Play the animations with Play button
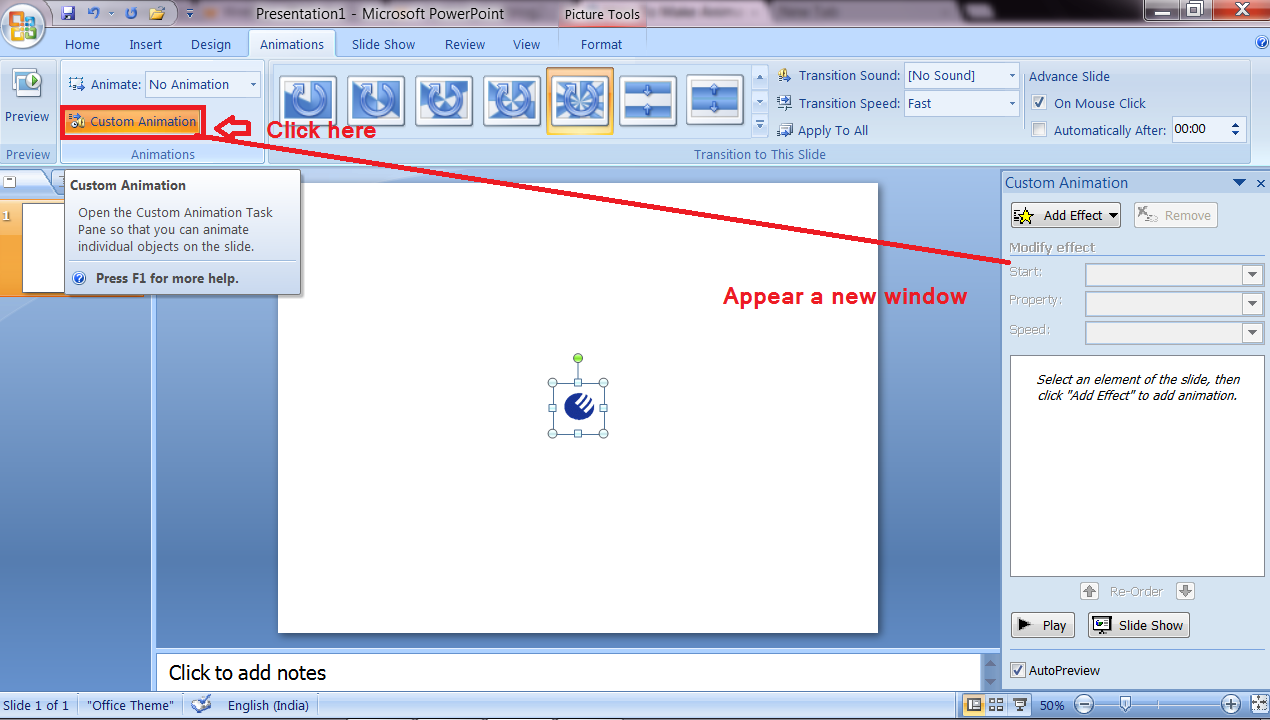This screenshot has height=720, width=1270. click(1043, 625)
